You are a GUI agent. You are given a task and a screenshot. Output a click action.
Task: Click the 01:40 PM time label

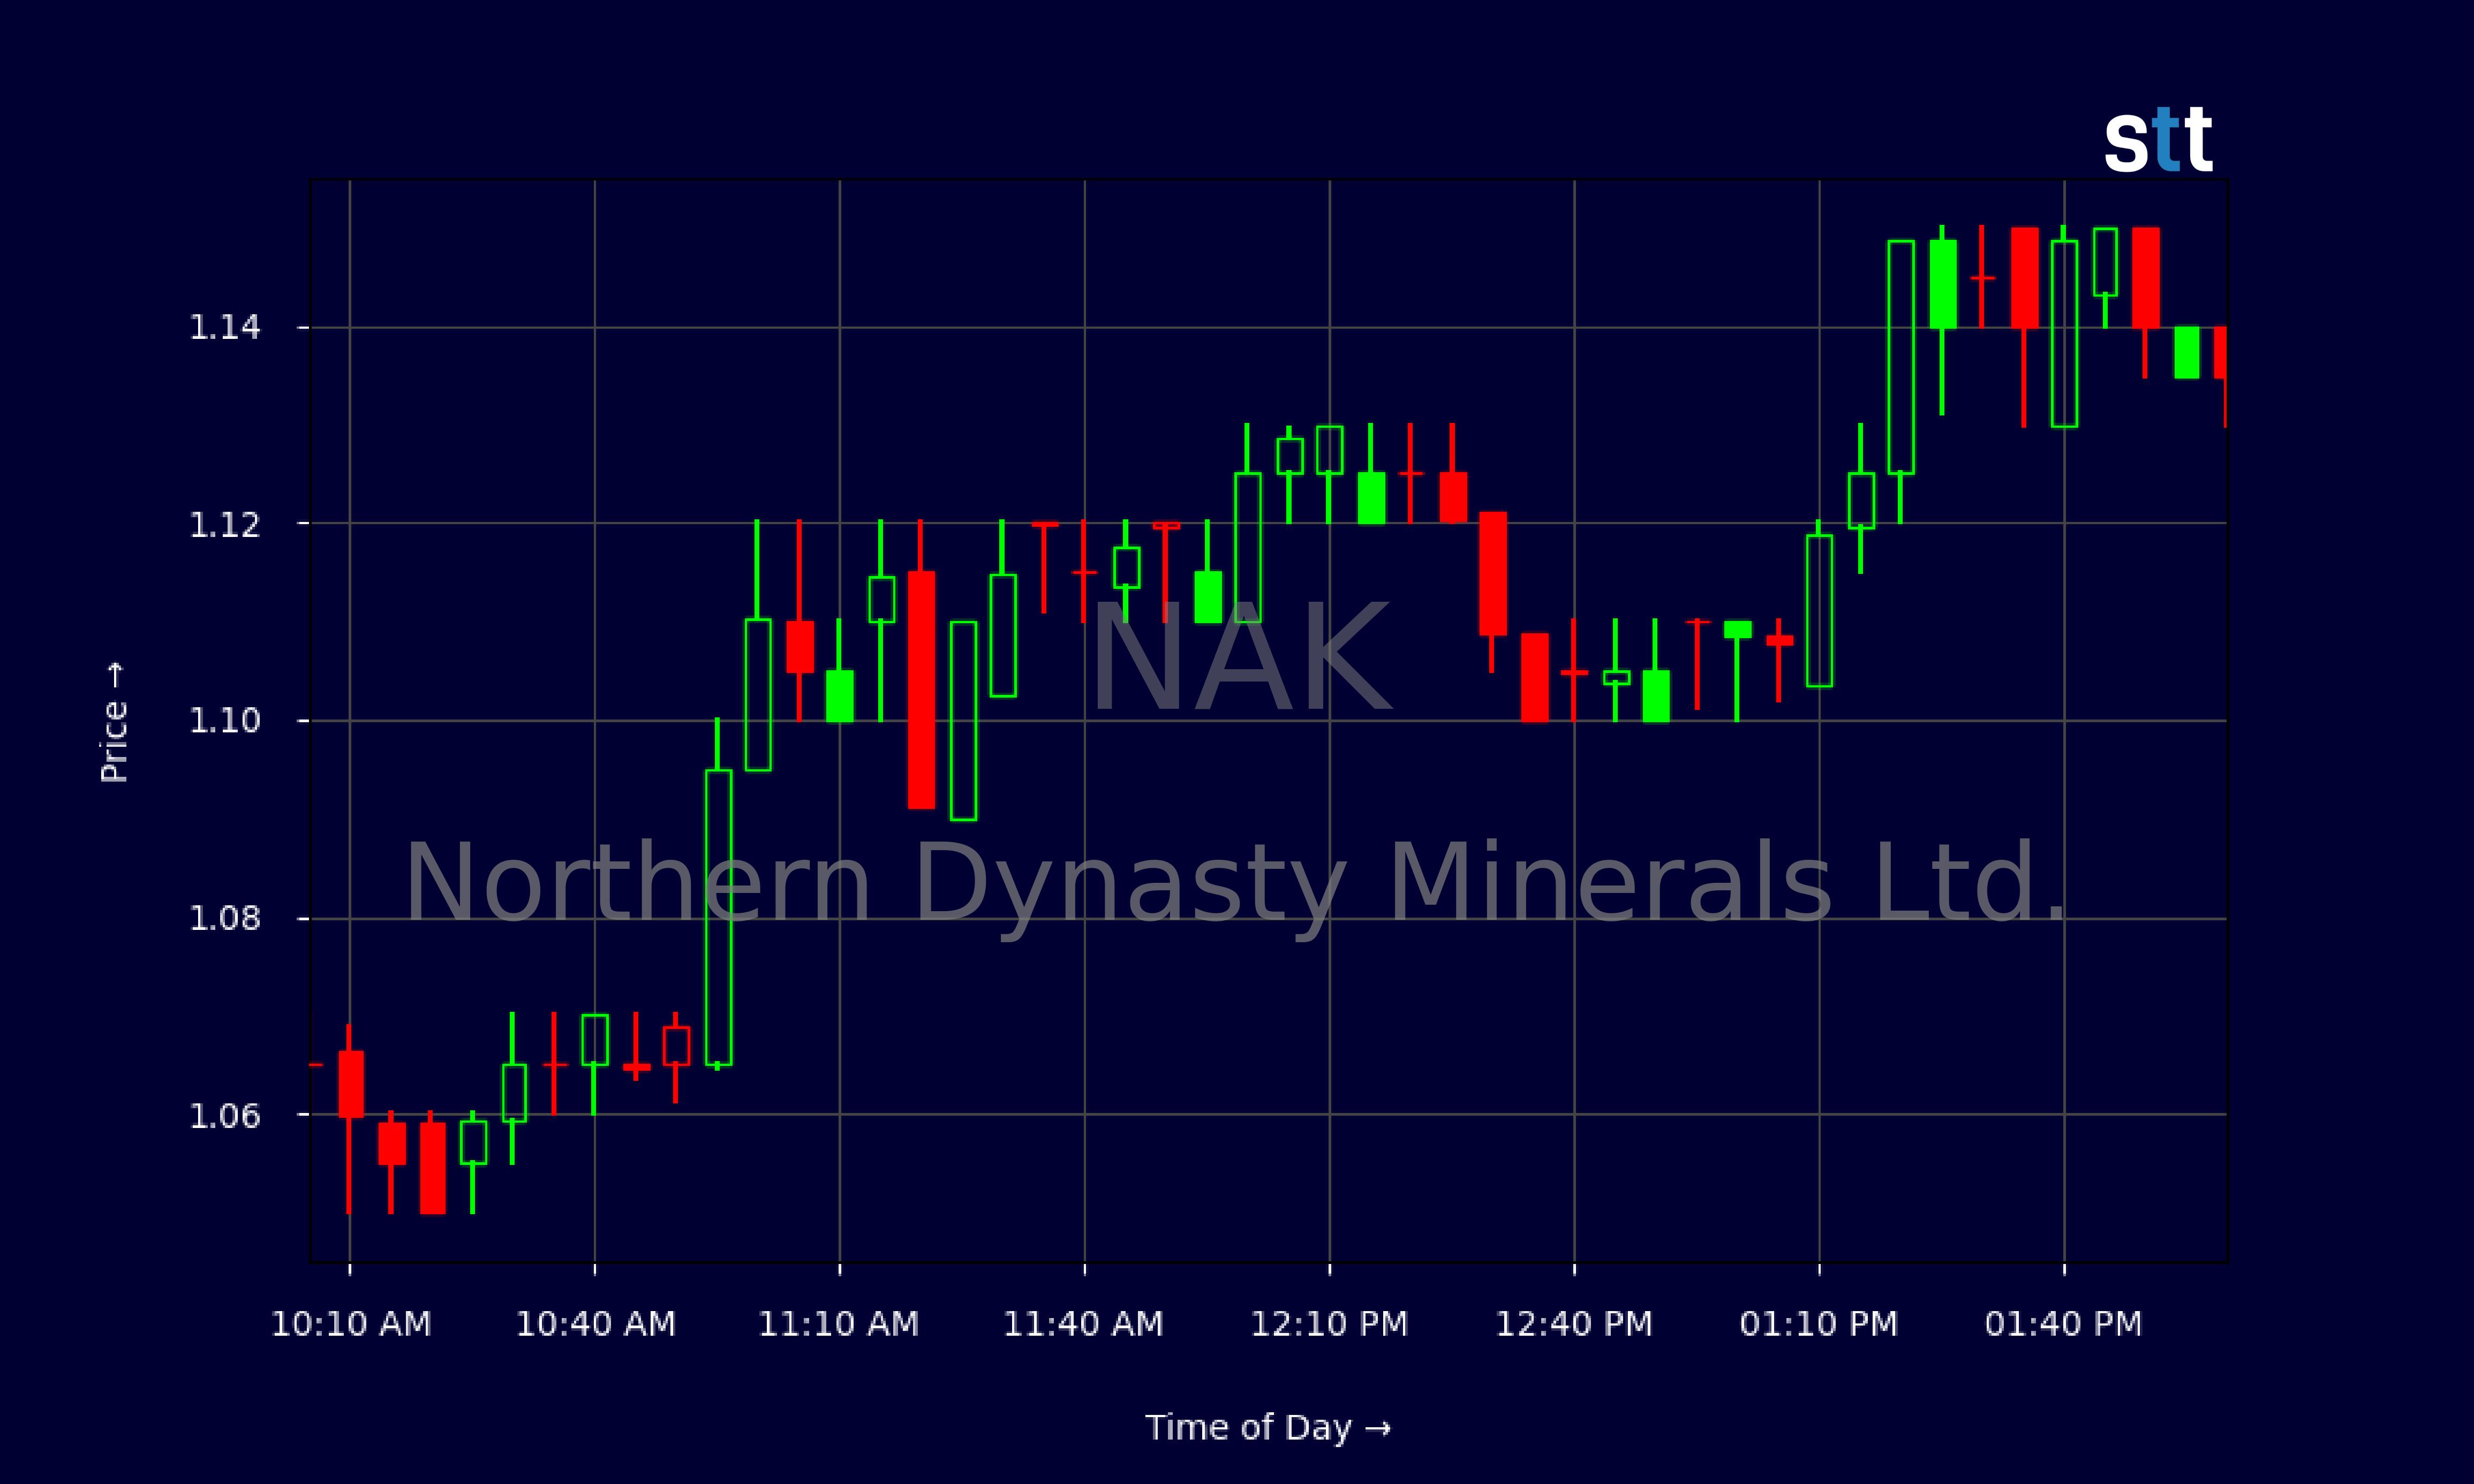click(2064, 1324)
